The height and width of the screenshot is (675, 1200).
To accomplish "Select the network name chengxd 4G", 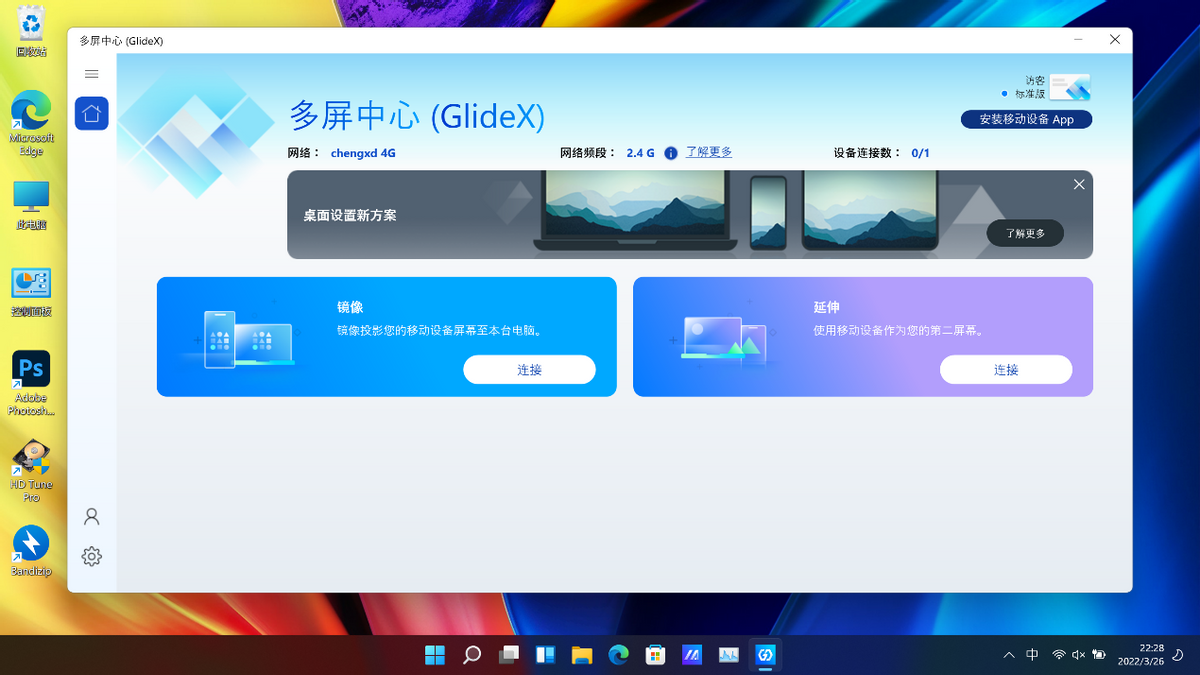I will (363, 153).
